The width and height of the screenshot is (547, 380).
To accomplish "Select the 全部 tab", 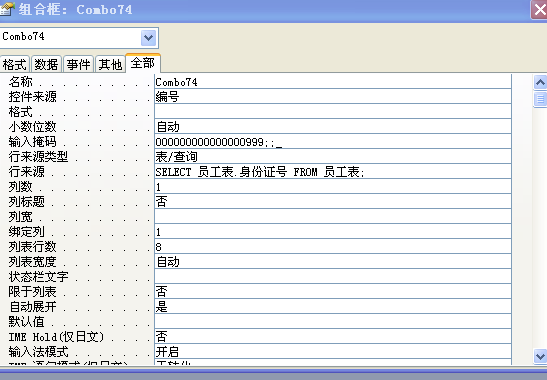I will coord(143,63).
